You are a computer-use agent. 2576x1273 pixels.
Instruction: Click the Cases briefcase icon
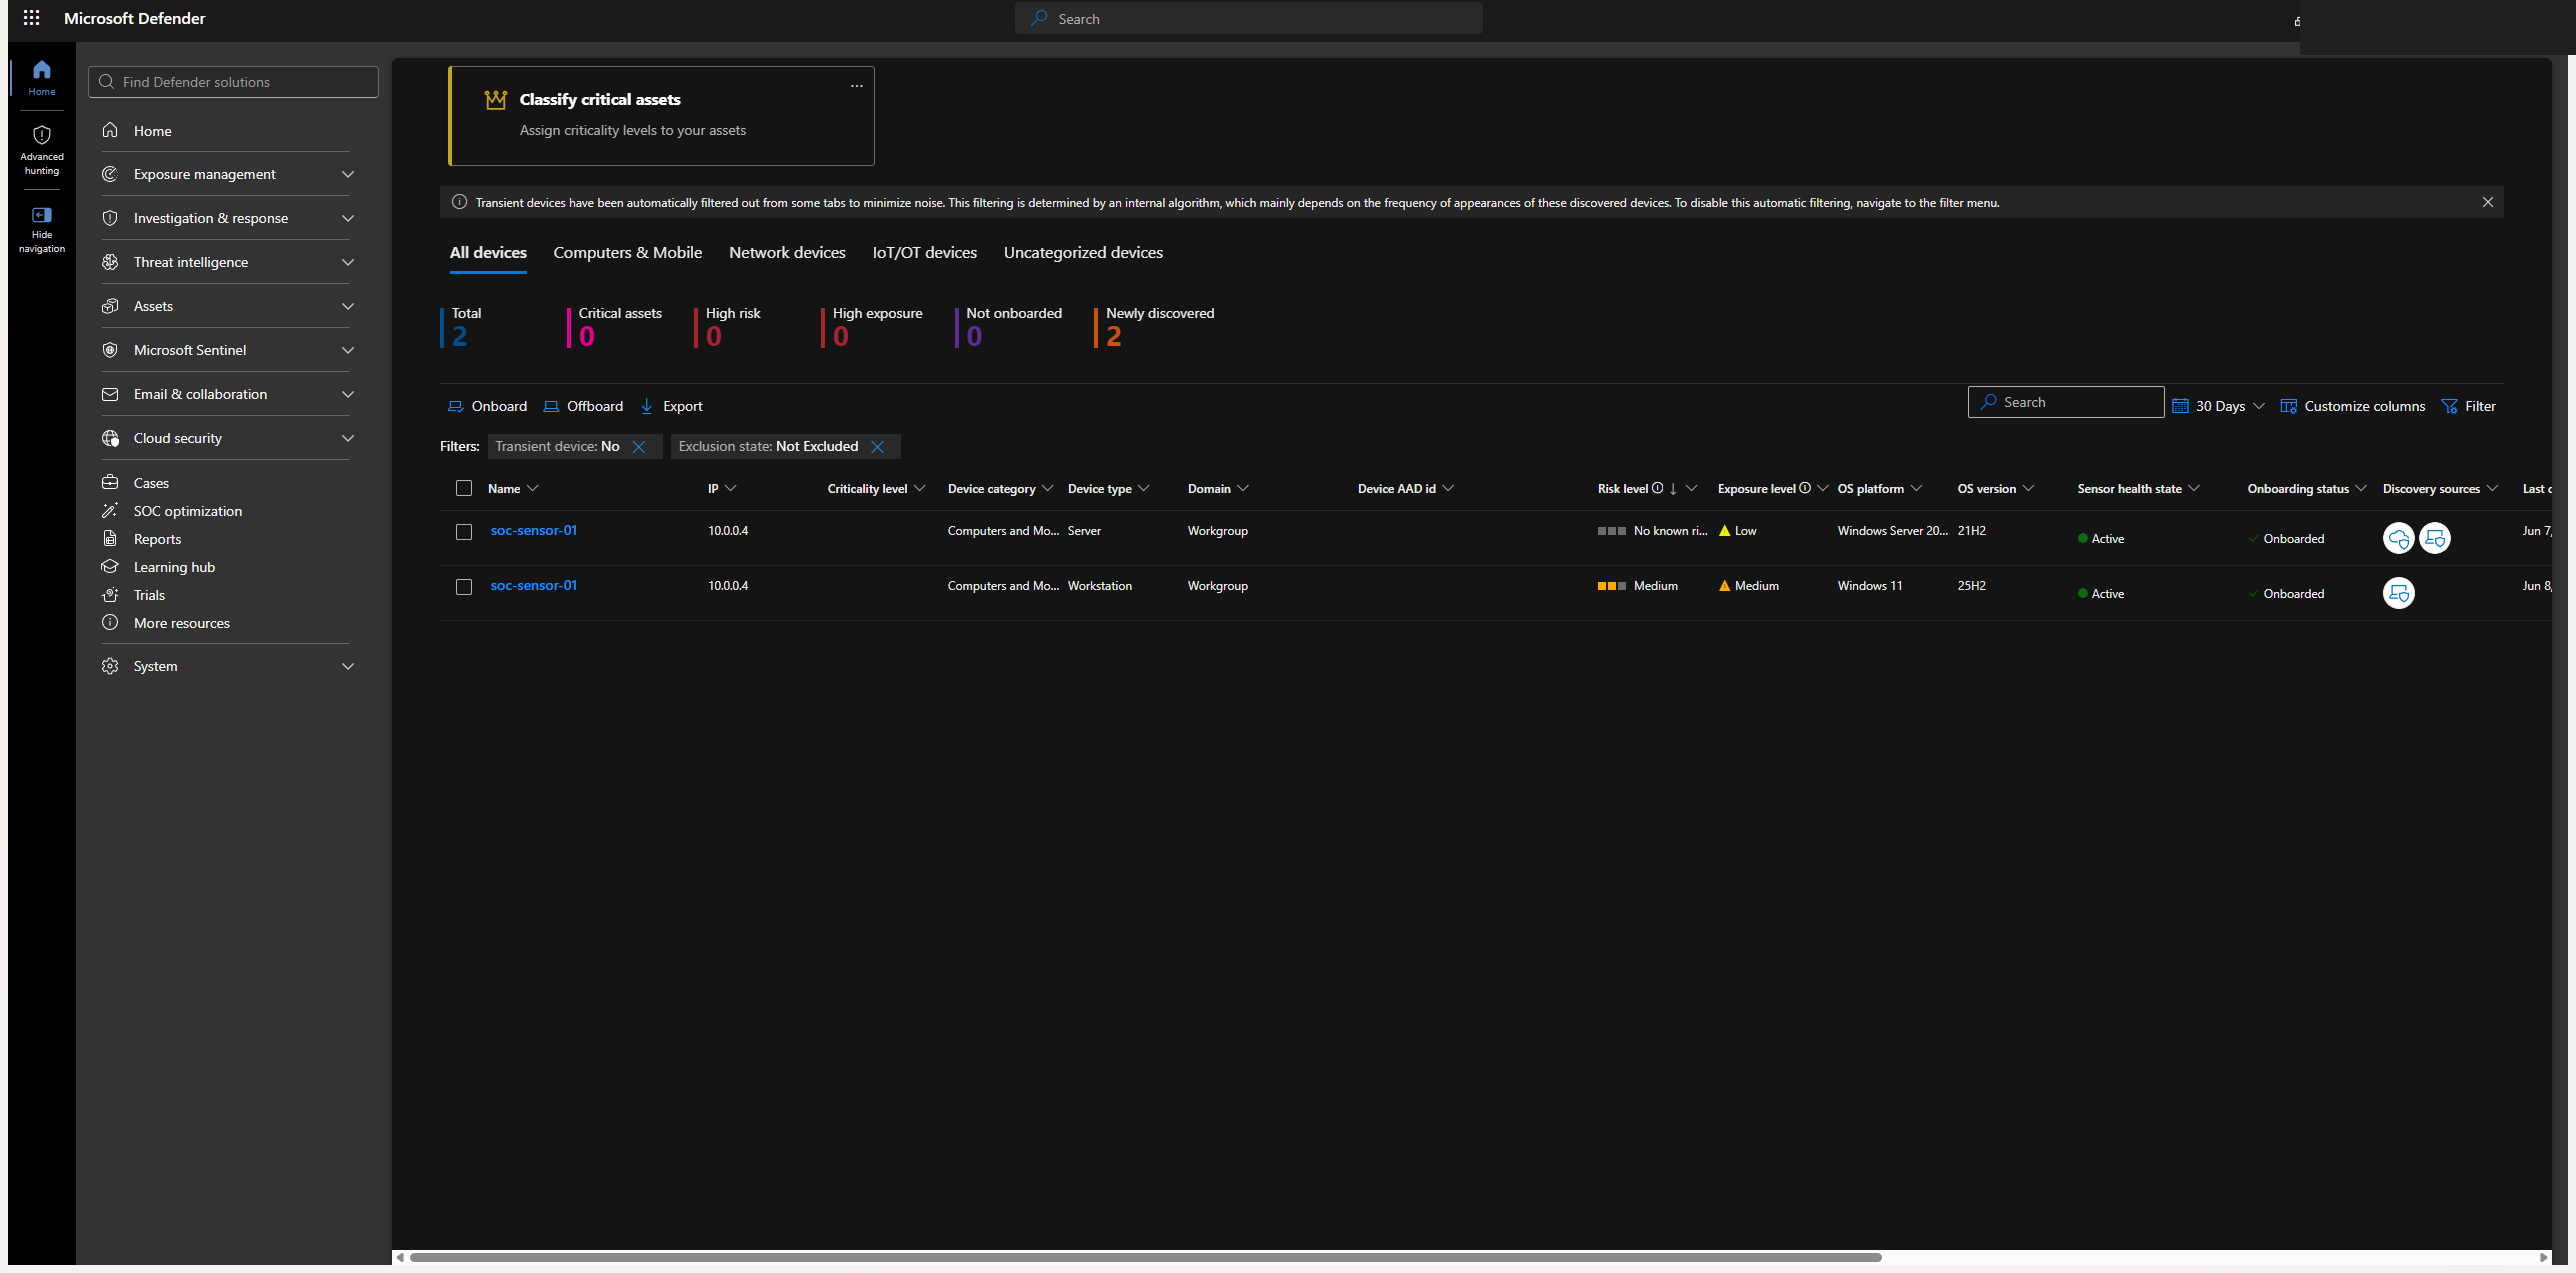point(110,482)
